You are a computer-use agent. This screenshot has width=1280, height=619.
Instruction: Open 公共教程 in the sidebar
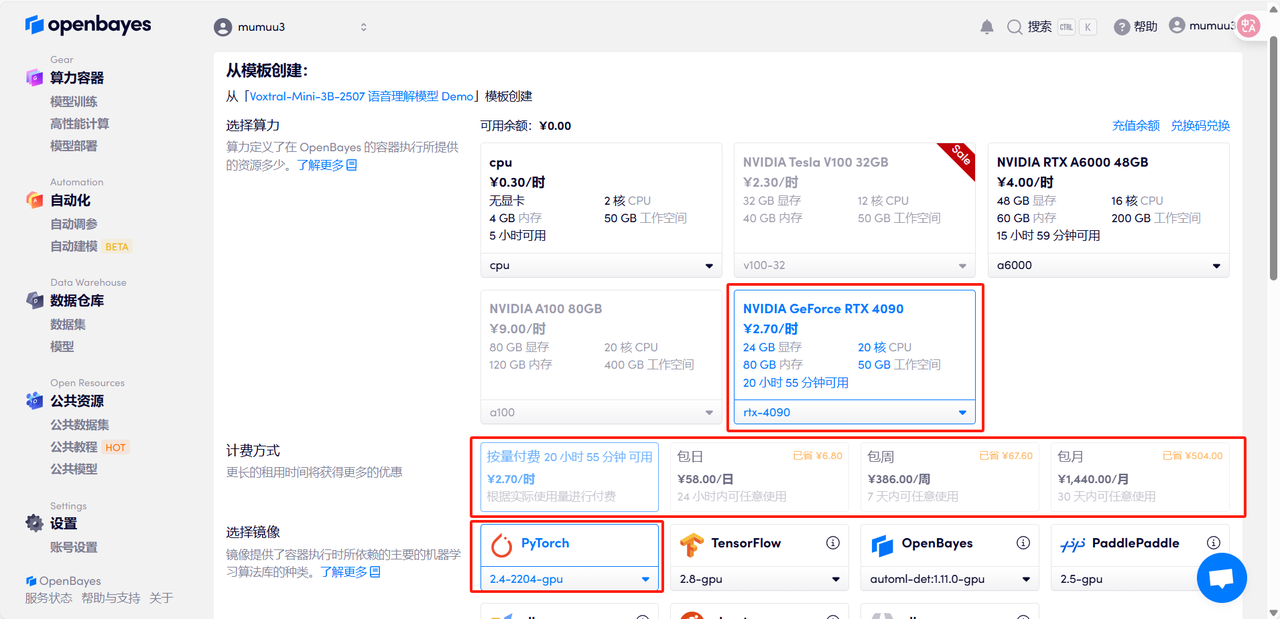pos(74,447)
